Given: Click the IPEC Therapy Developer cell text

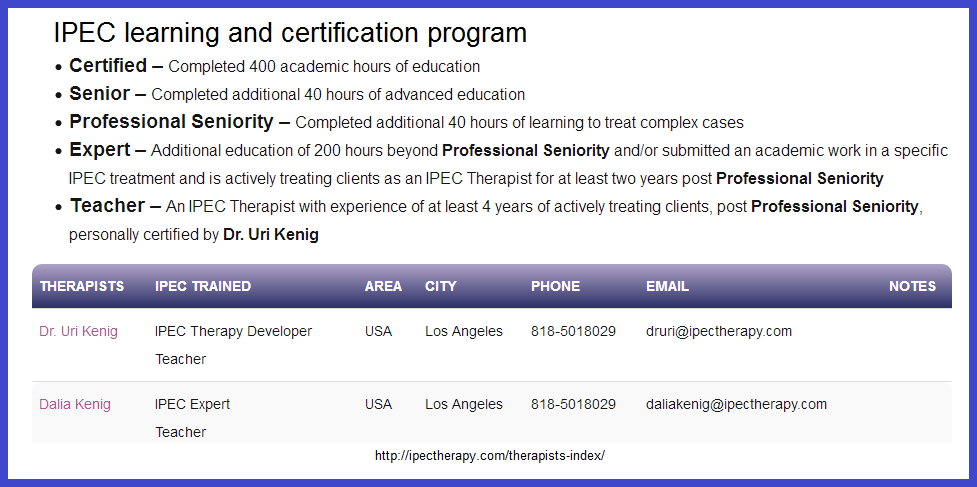Looking at the screenshot, I should click(233, 331).
